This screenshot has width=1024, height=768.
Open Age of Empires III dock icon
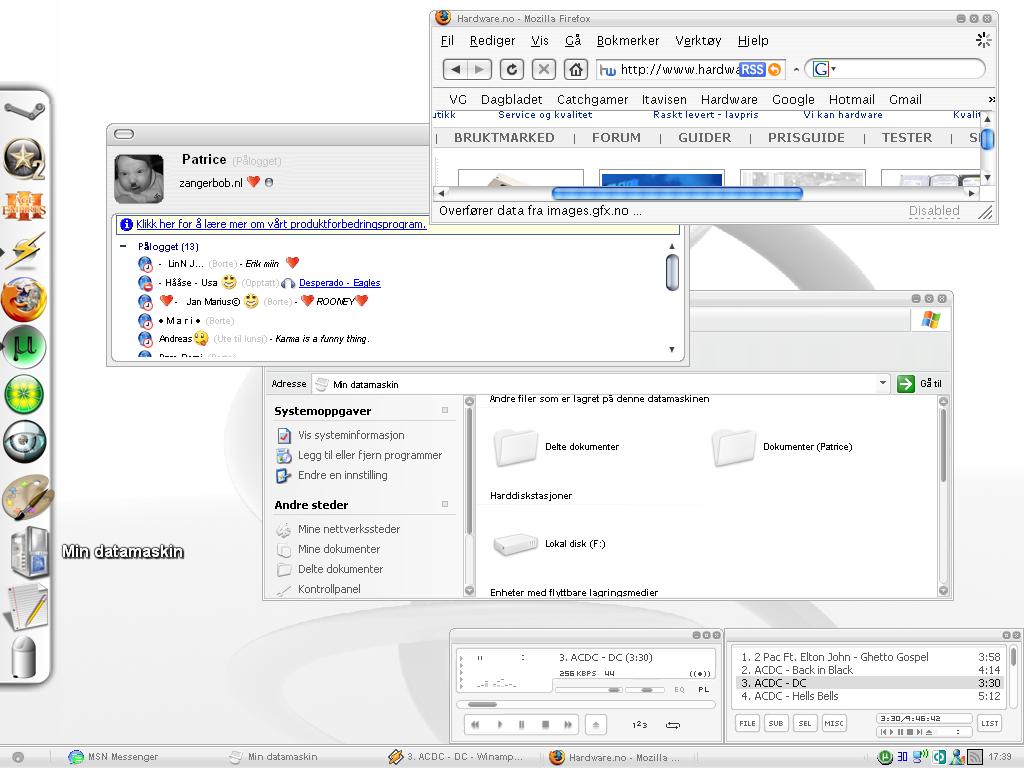click(24, 206)
